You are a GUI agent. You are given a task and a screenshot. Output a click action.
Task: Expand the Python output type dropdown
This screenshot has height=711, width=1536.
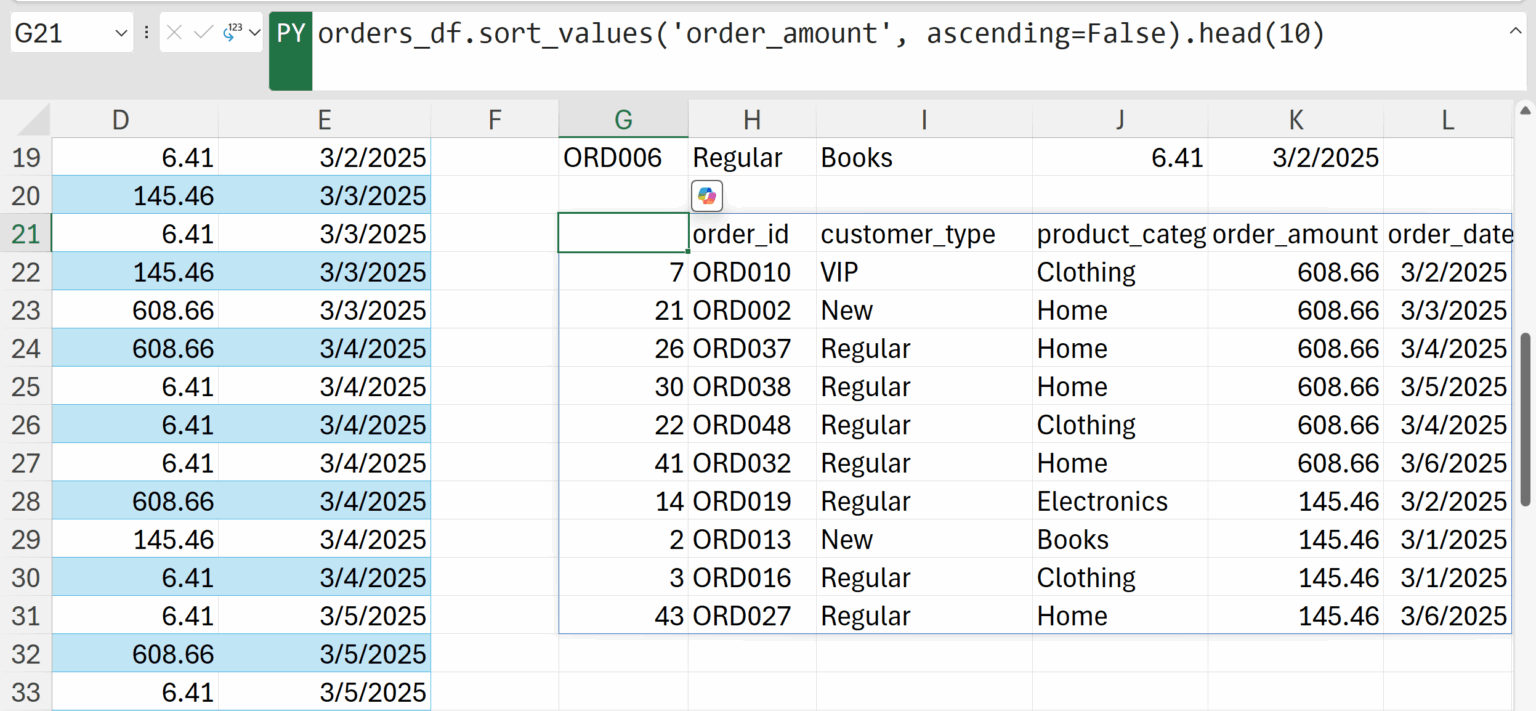point(254,34)
